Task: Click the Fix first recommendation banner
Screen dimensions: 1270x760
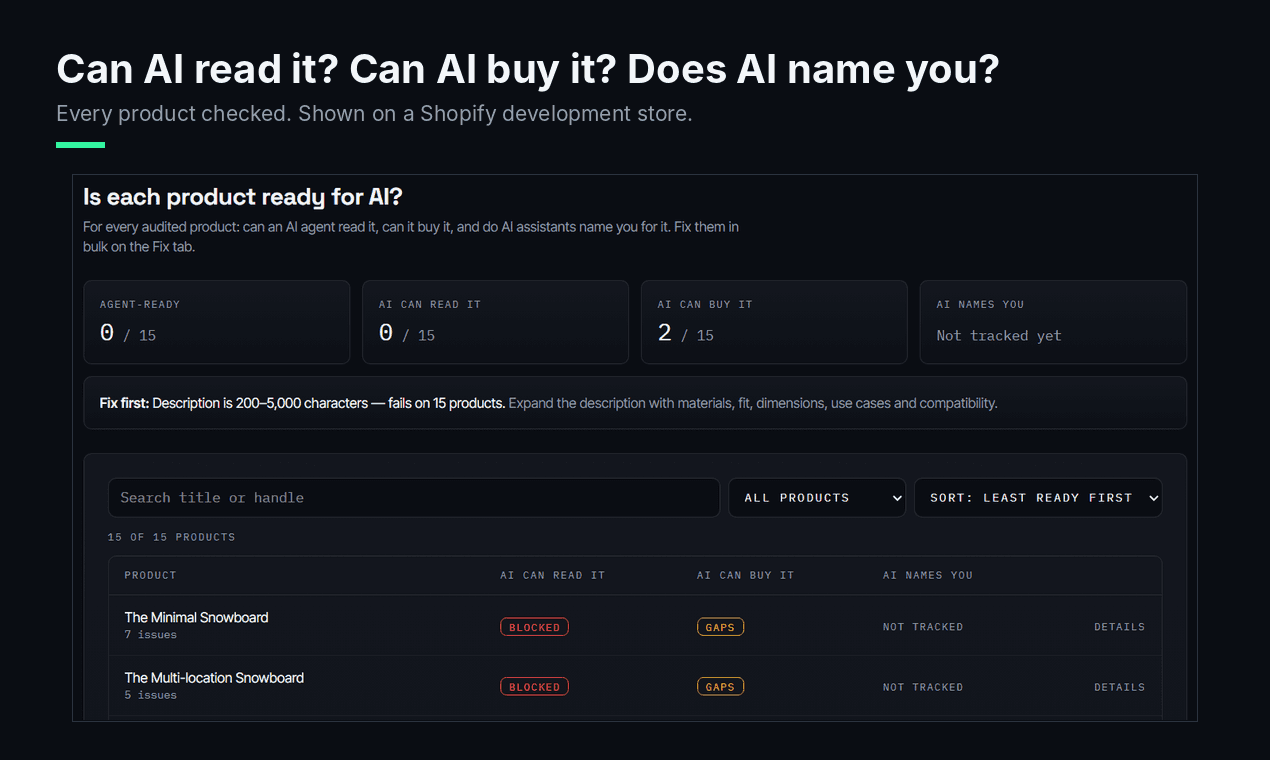Action: coord(635,403)
